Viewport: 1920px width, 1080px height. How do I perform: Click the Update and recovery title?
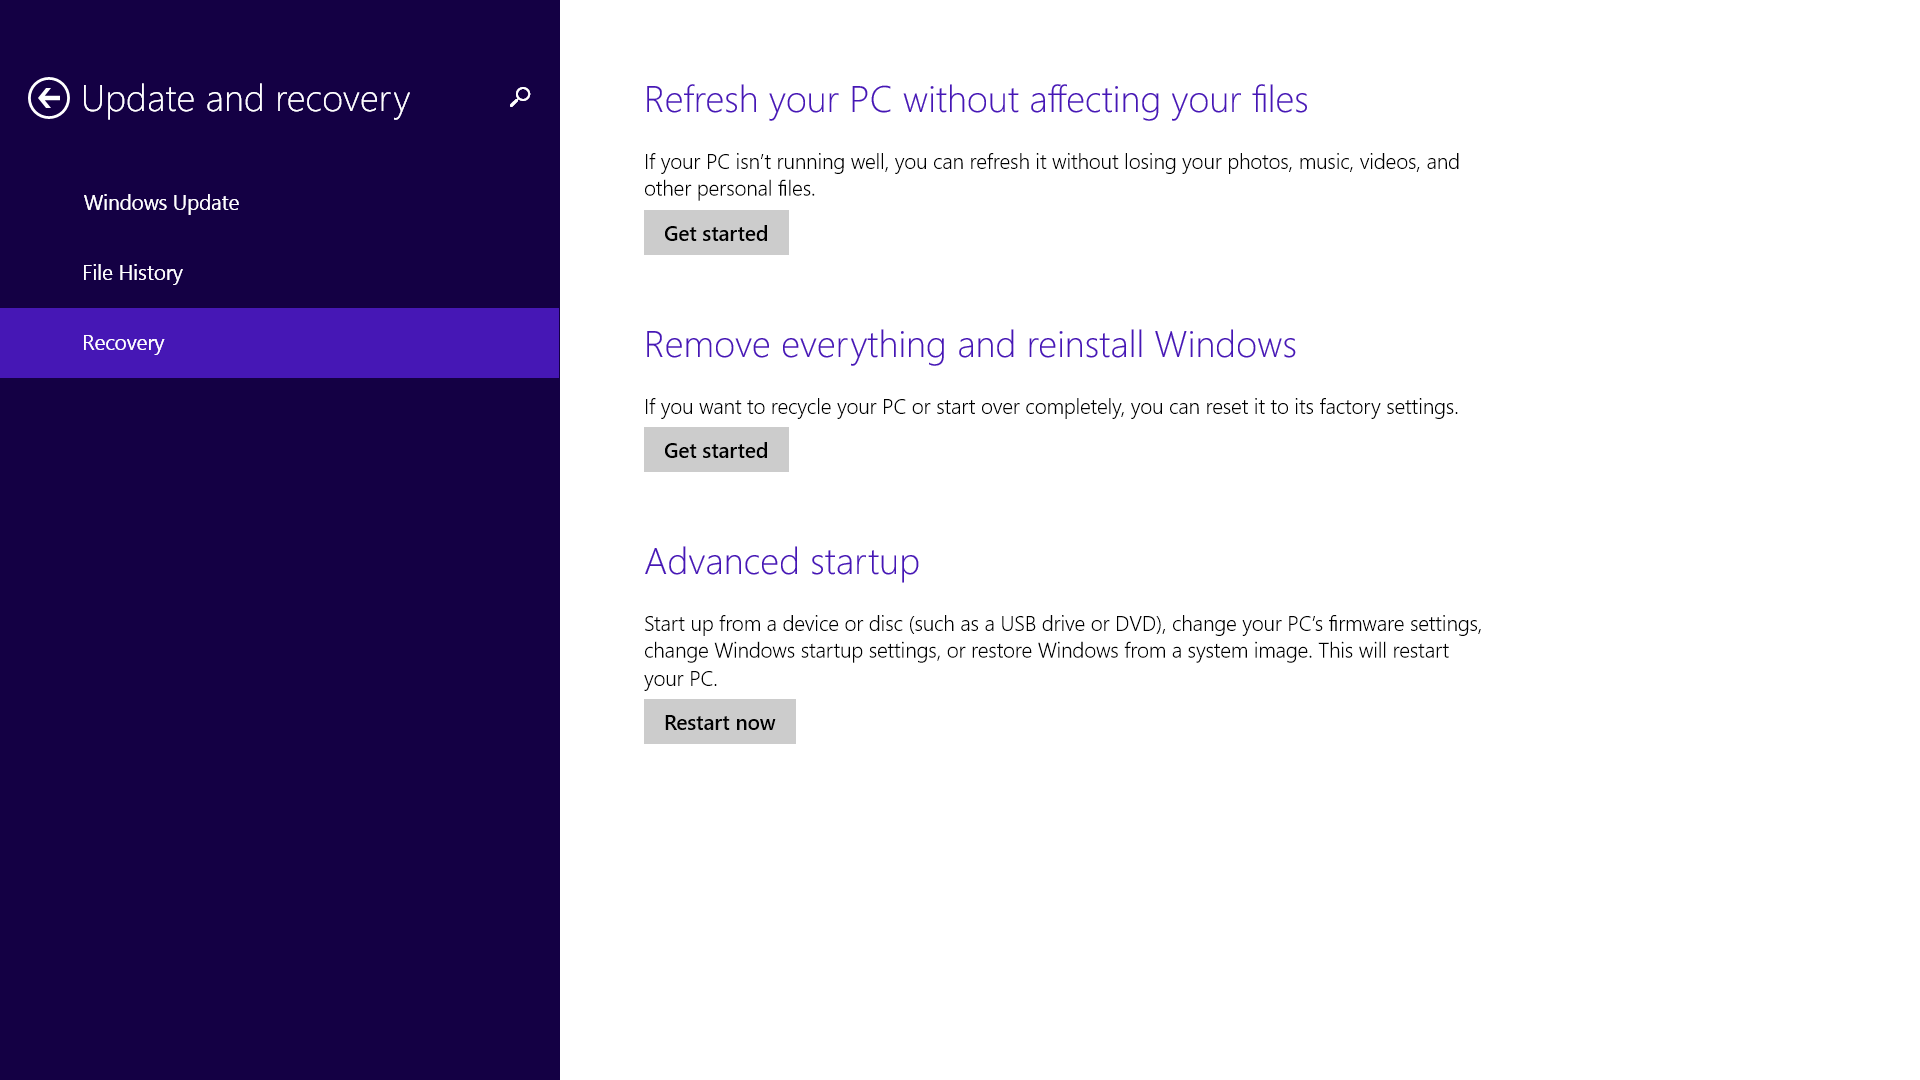[245, 99]
